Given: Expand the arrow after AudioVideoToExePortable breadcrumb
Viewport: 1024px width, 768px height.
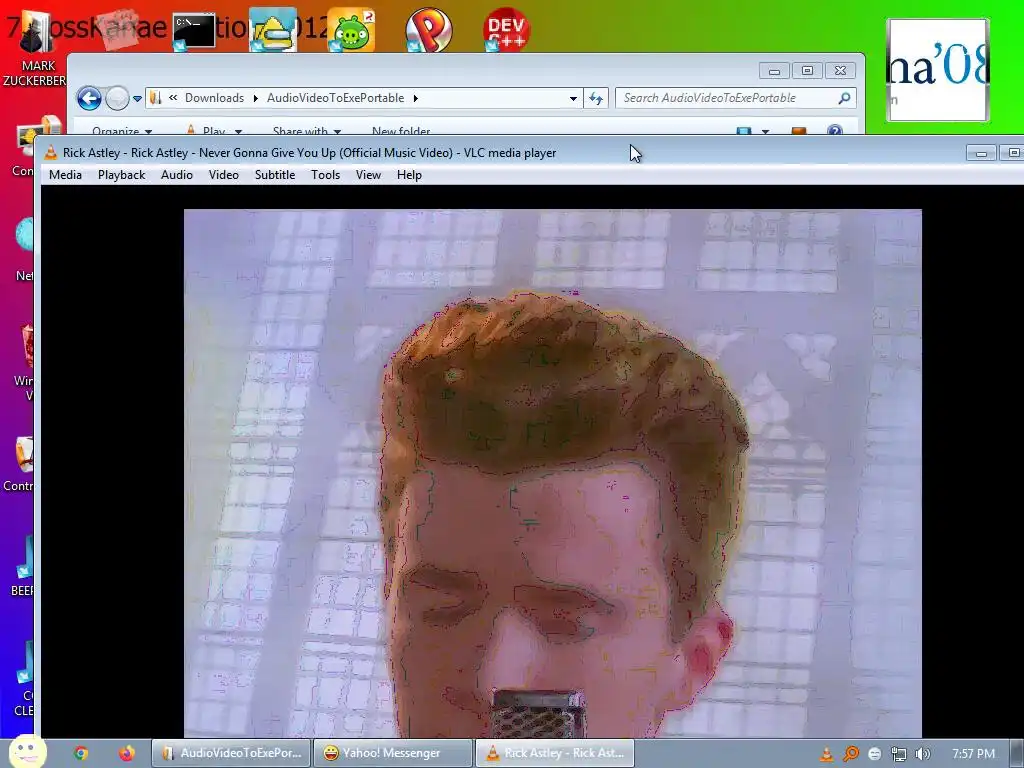Looking at the screenshot, I should 415,98.
